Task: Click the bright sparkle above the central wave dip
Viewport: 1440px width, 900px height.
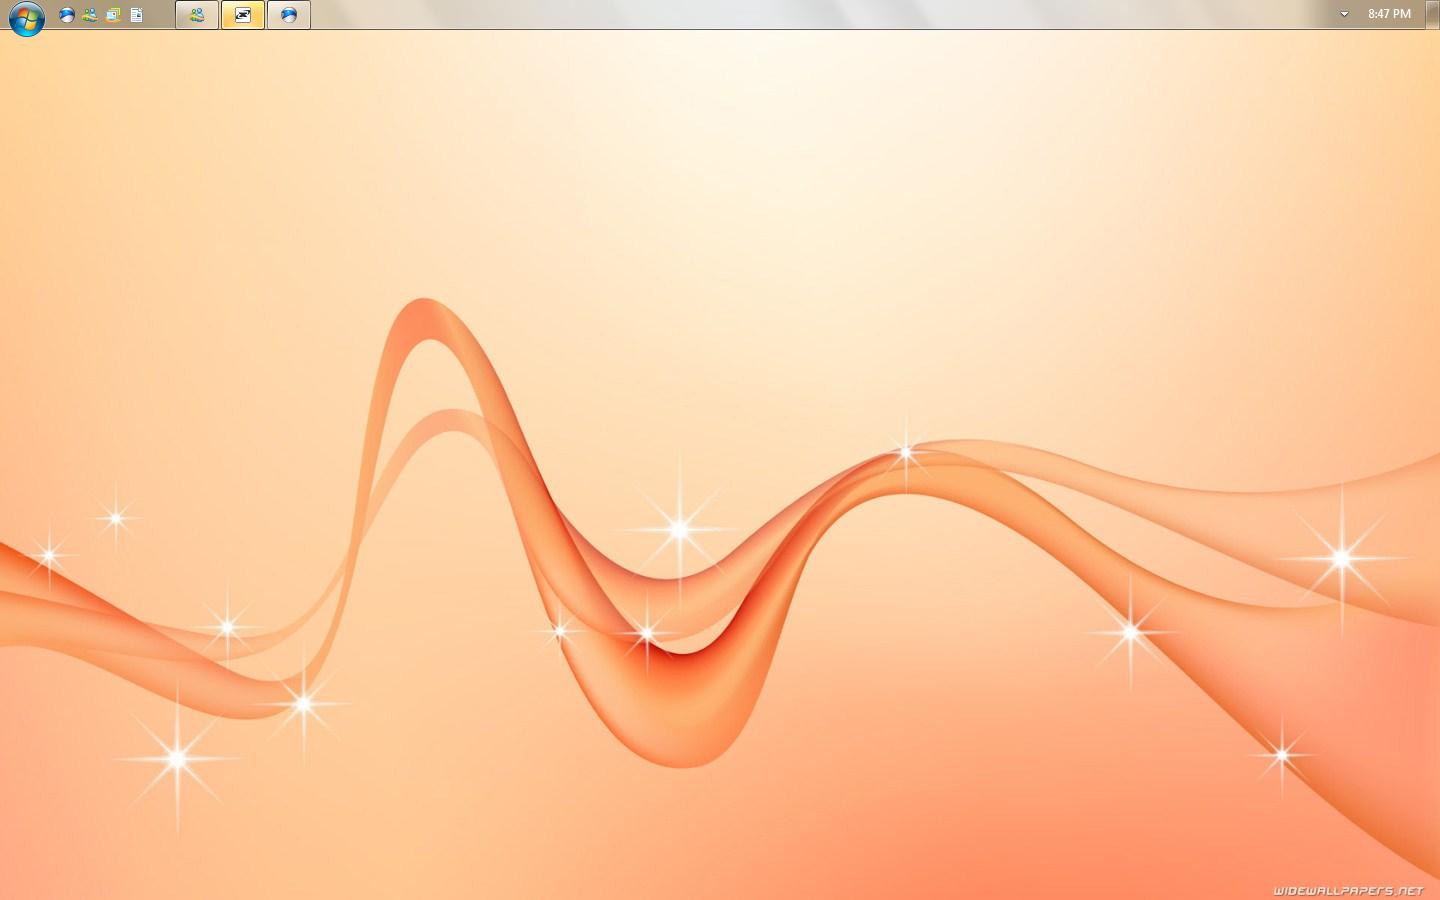Action: pyautogui.click(x=680, y=529)
